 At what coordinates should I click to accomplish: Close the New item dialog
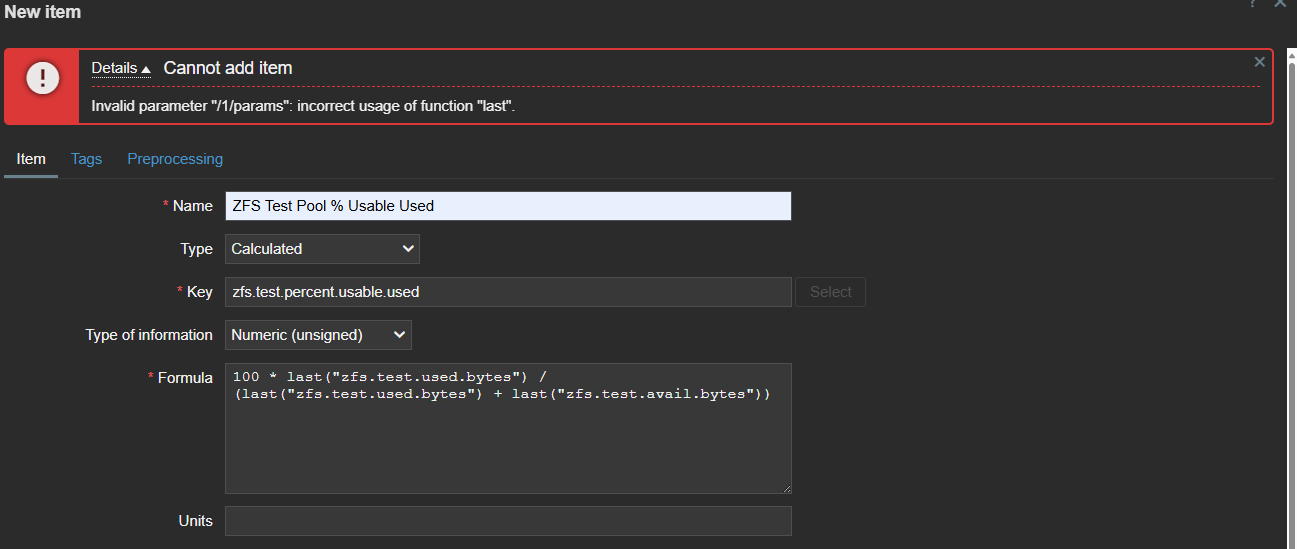click(x=1280, y=4)
